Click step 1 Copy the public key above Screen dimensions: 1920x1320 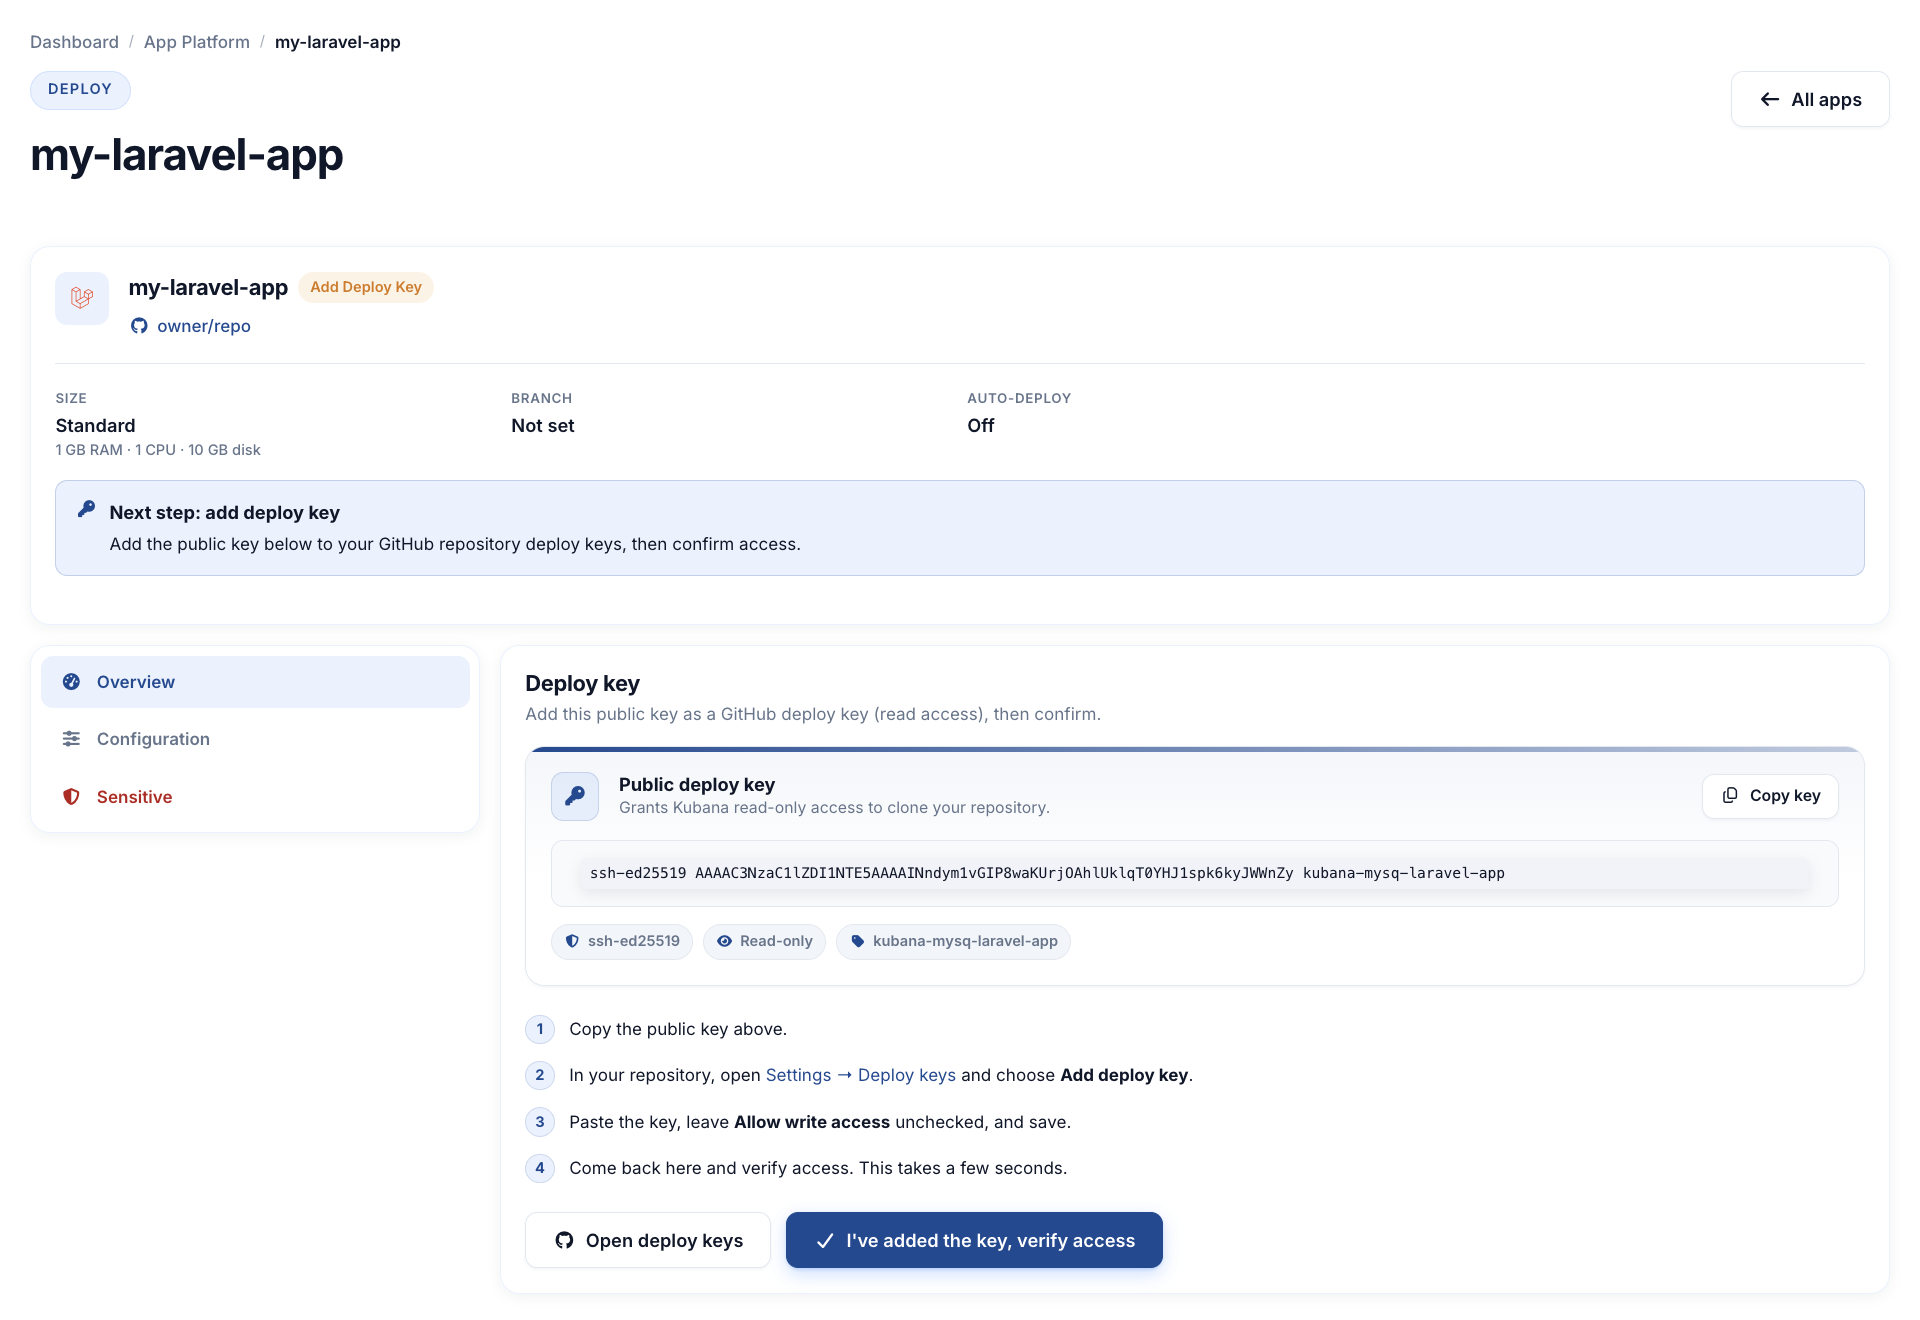pos(678,1029)
